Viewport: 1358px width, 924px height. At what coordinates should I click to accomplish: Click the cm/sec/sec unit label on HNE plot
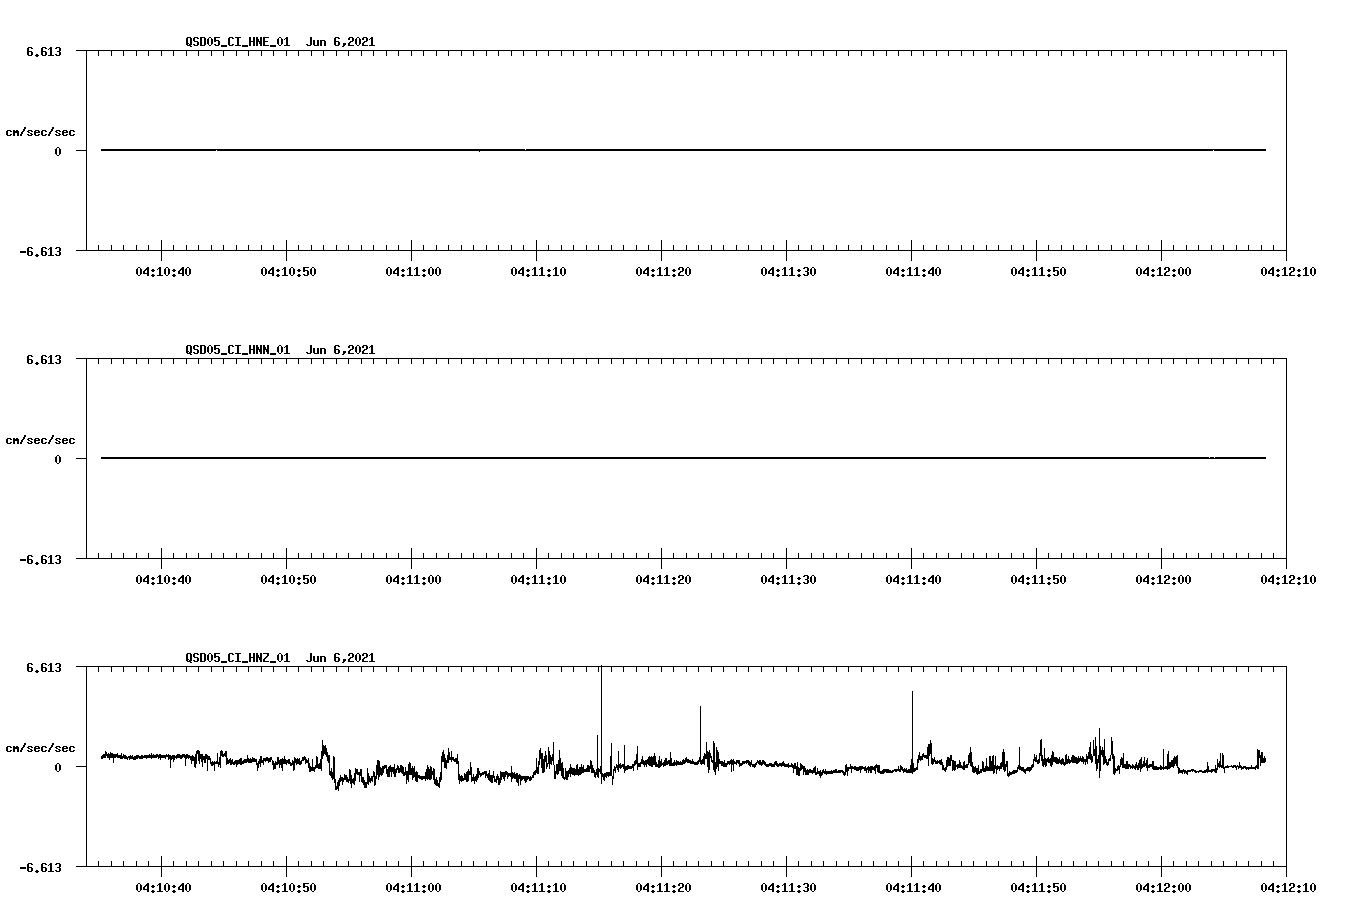tap(40, 132)
